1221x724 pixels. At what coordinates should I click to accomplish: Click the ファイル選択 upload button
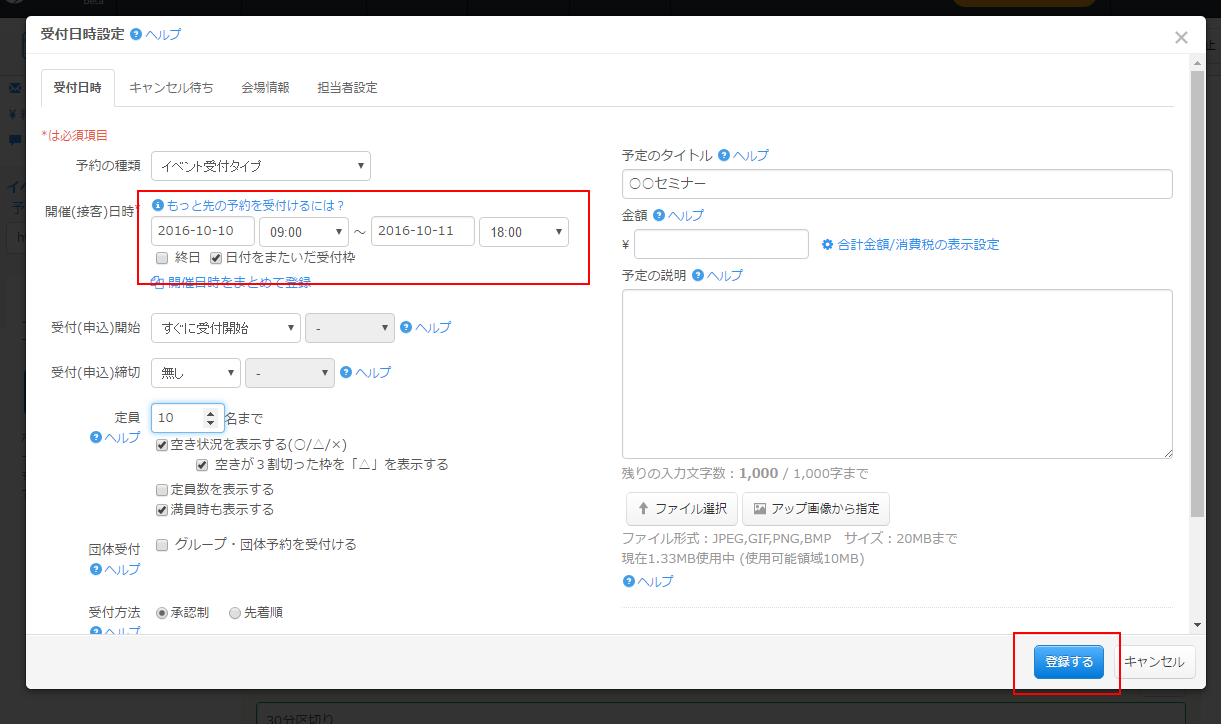pyautogui.click(x=682, y=509)
